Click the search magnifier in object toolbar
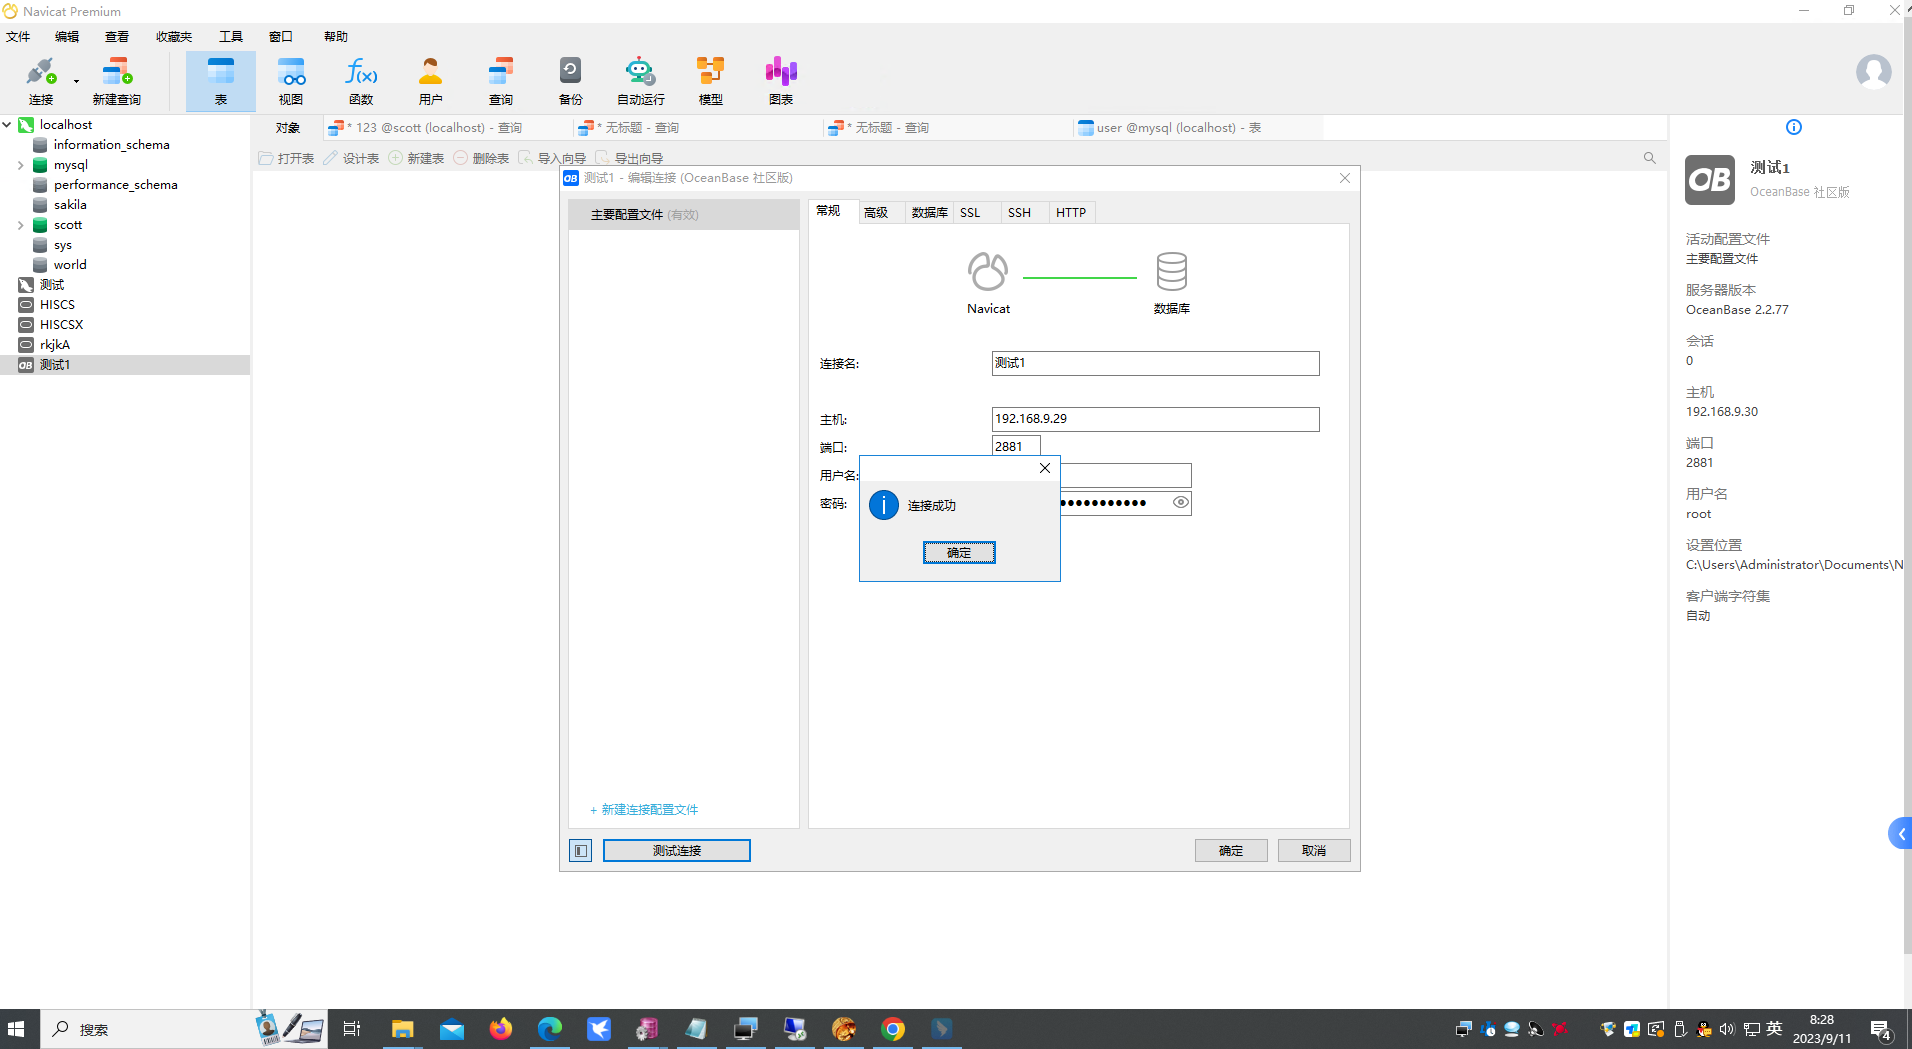 1650,158
